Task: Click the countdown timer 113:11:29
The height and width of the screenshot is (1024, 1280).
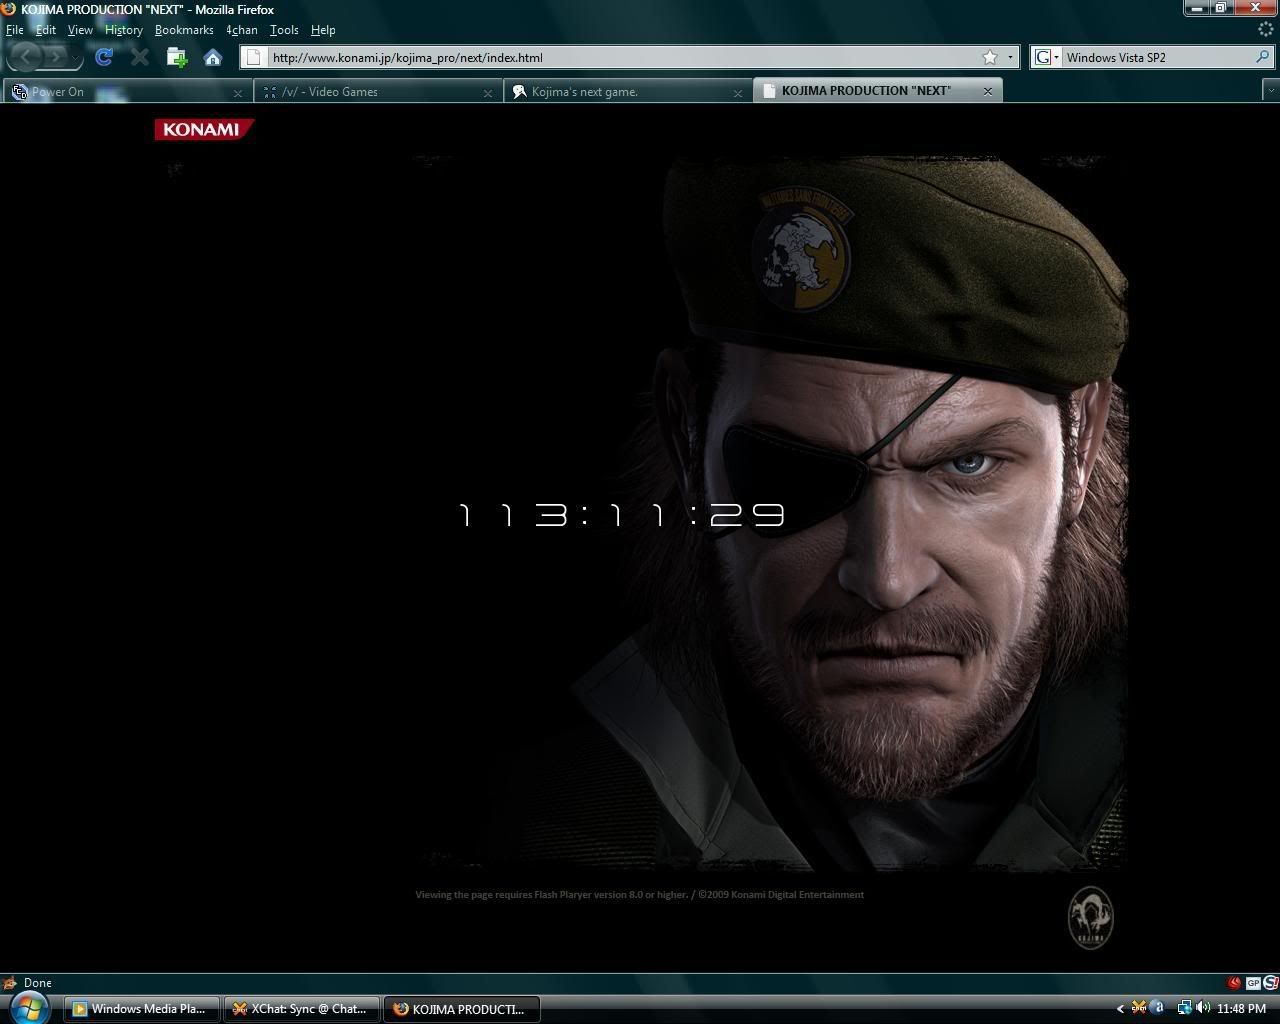Action: click(621, 515)
